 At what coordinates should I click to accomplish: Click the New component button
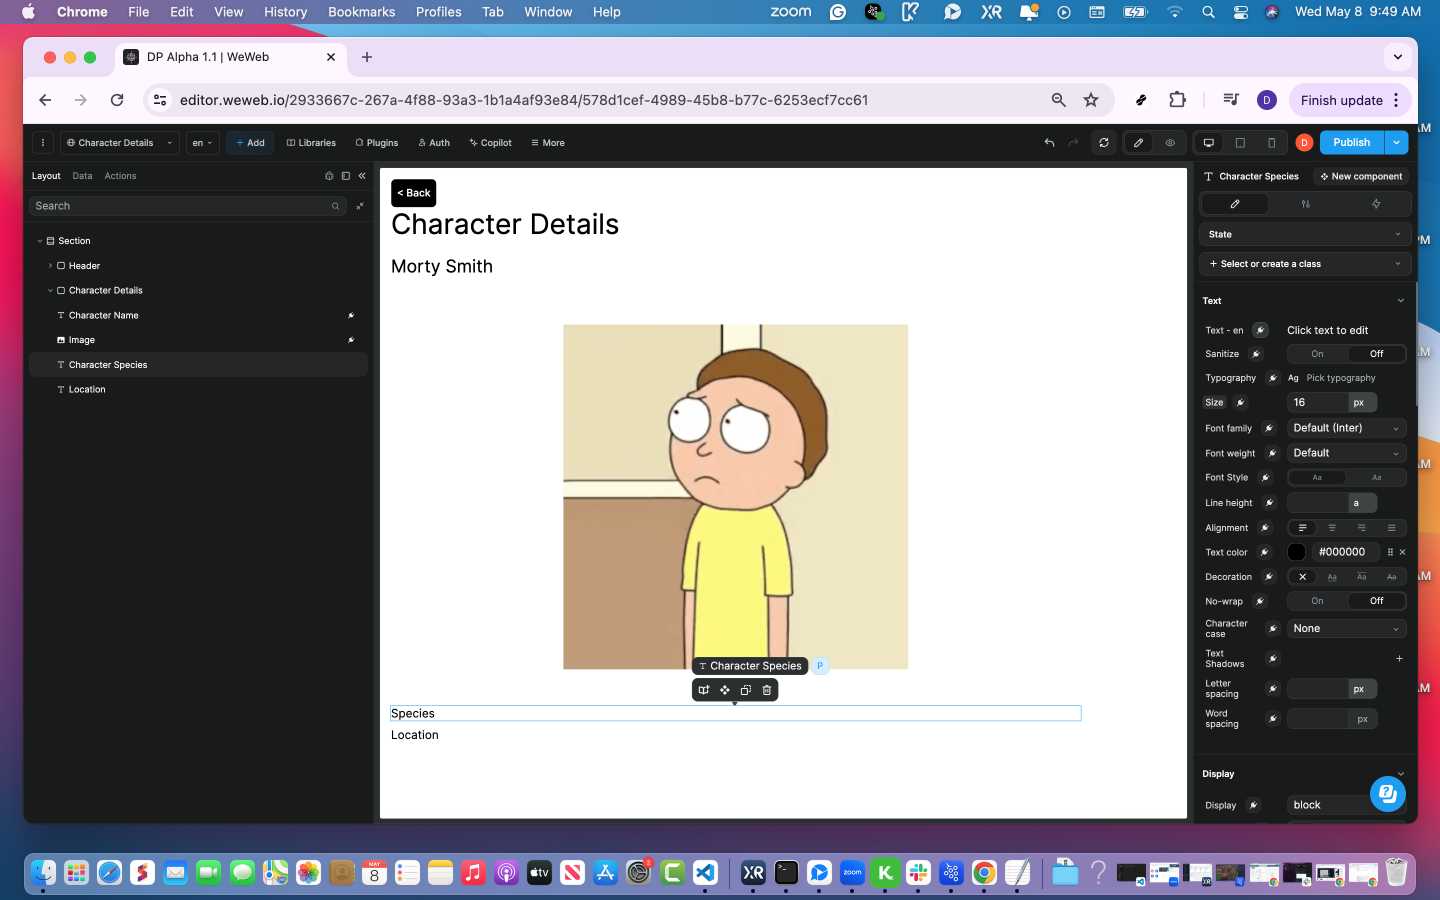(x=1360, y=176)
